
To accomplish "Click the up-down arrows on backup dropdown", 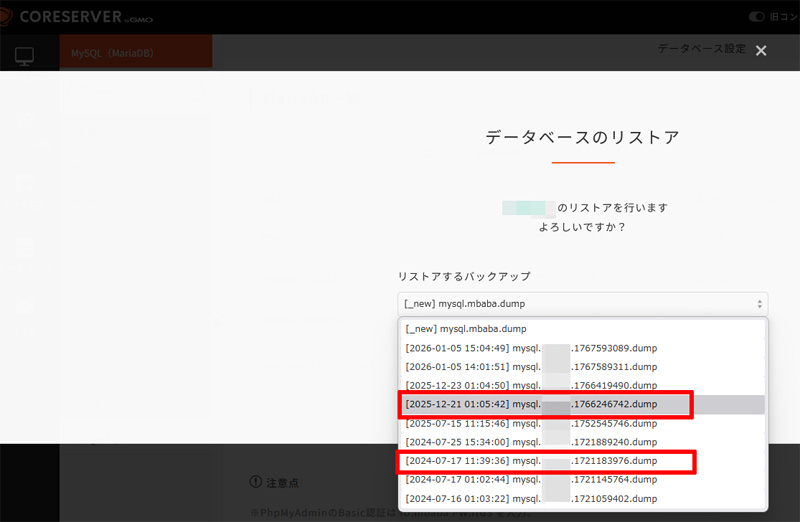I will click(759, 303).
